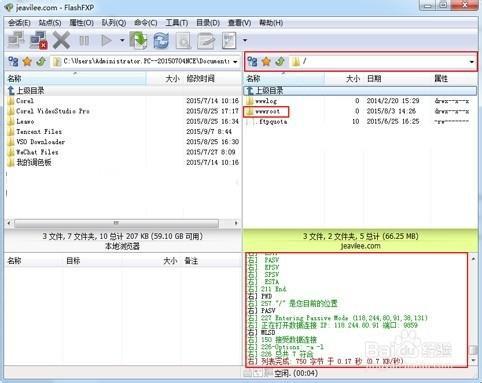
Task: Select the Tencent Files local folder
Action: click(39, 132)
